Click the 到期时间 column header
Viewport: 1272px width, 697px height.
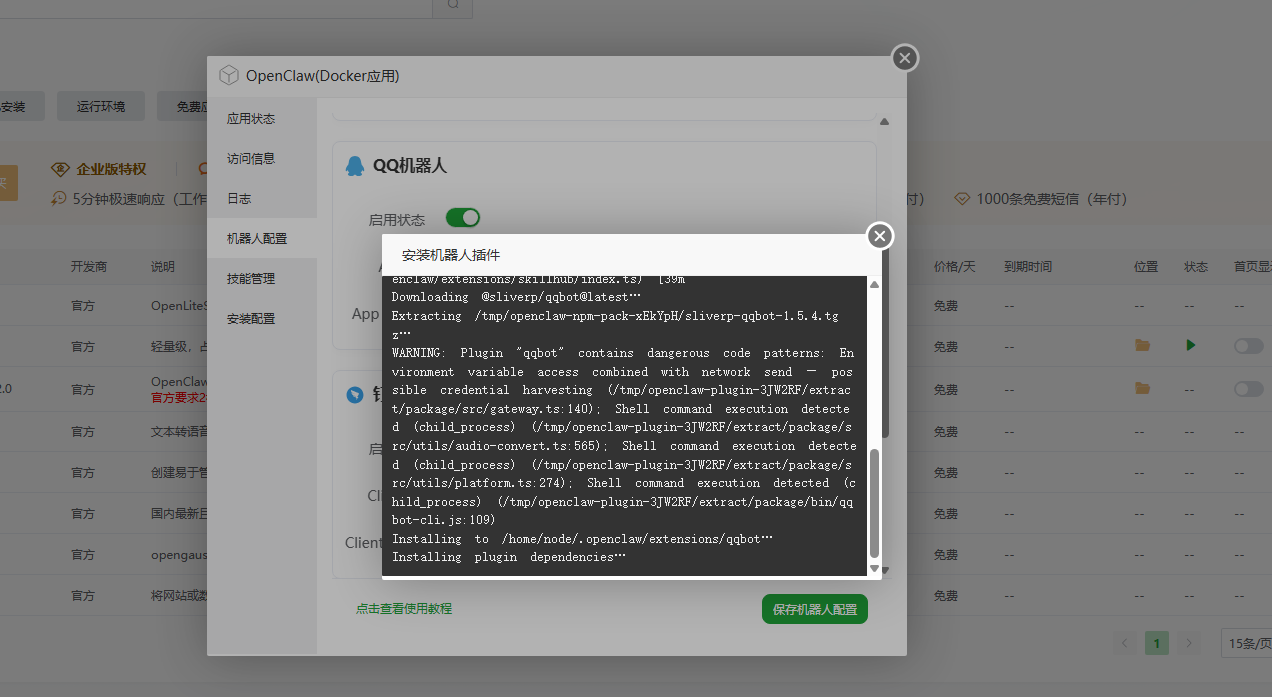(x=1028, y=266)
